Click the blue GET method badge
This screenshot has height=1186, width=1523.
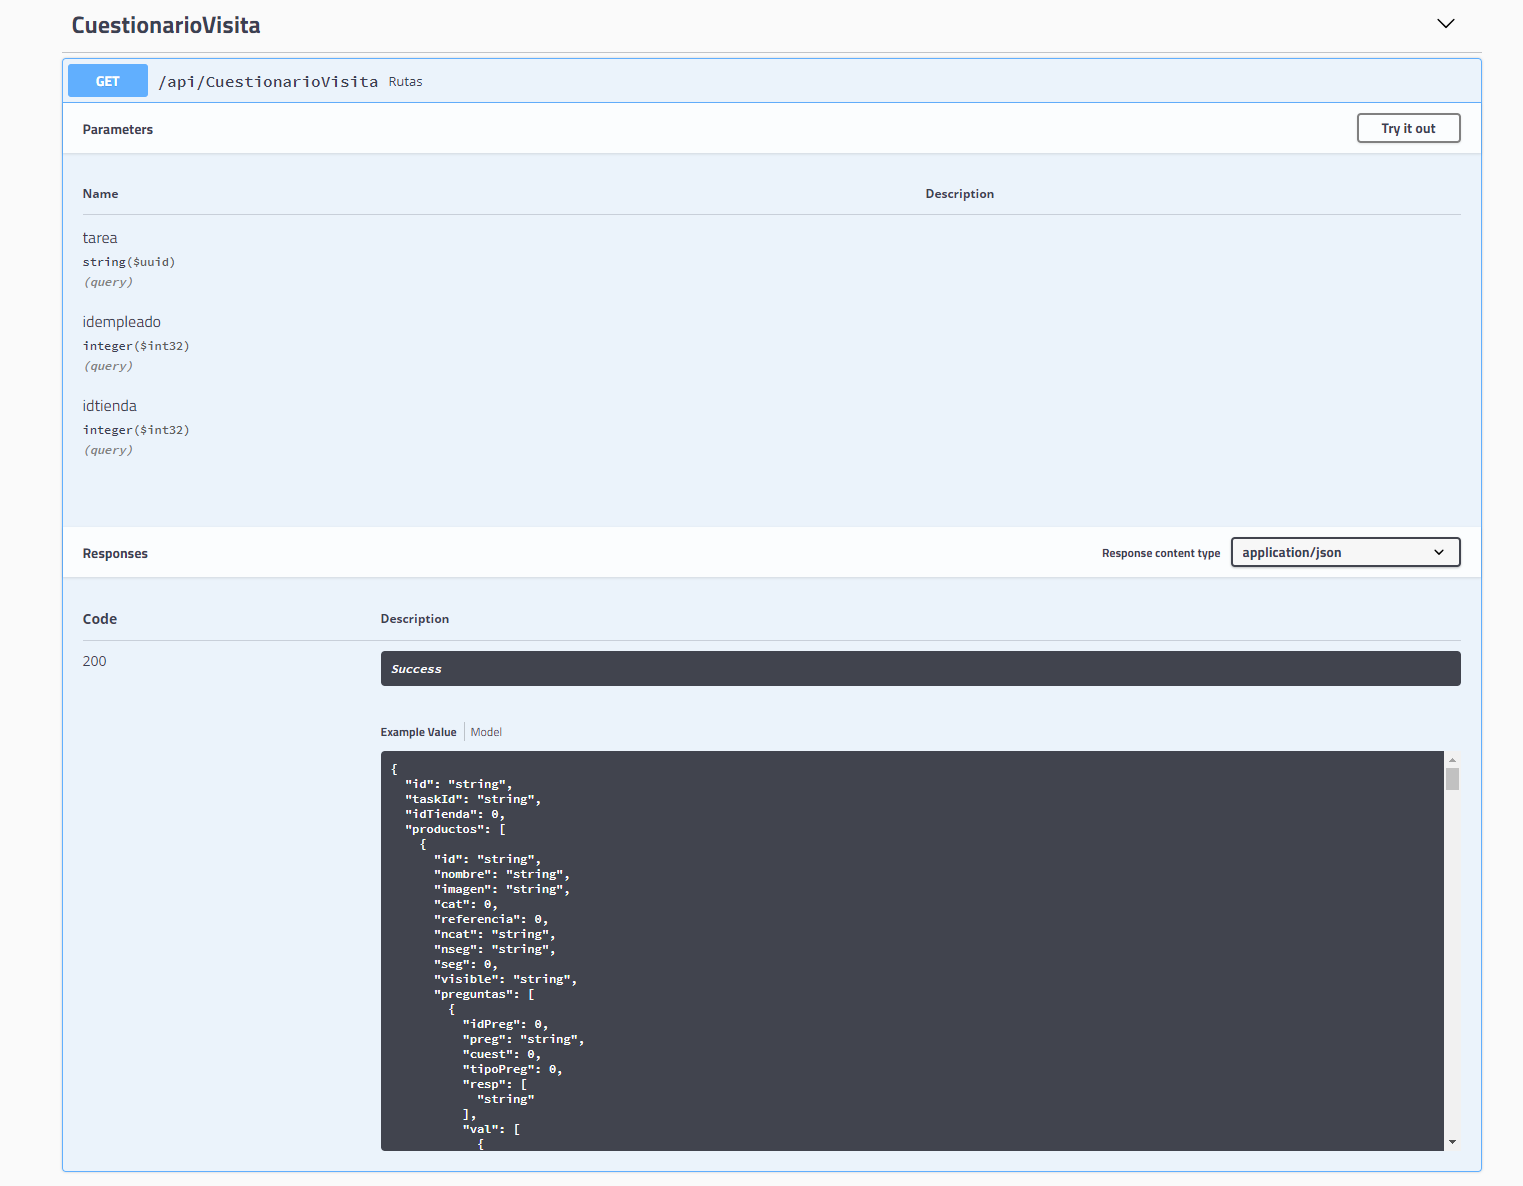click(108, 81)
